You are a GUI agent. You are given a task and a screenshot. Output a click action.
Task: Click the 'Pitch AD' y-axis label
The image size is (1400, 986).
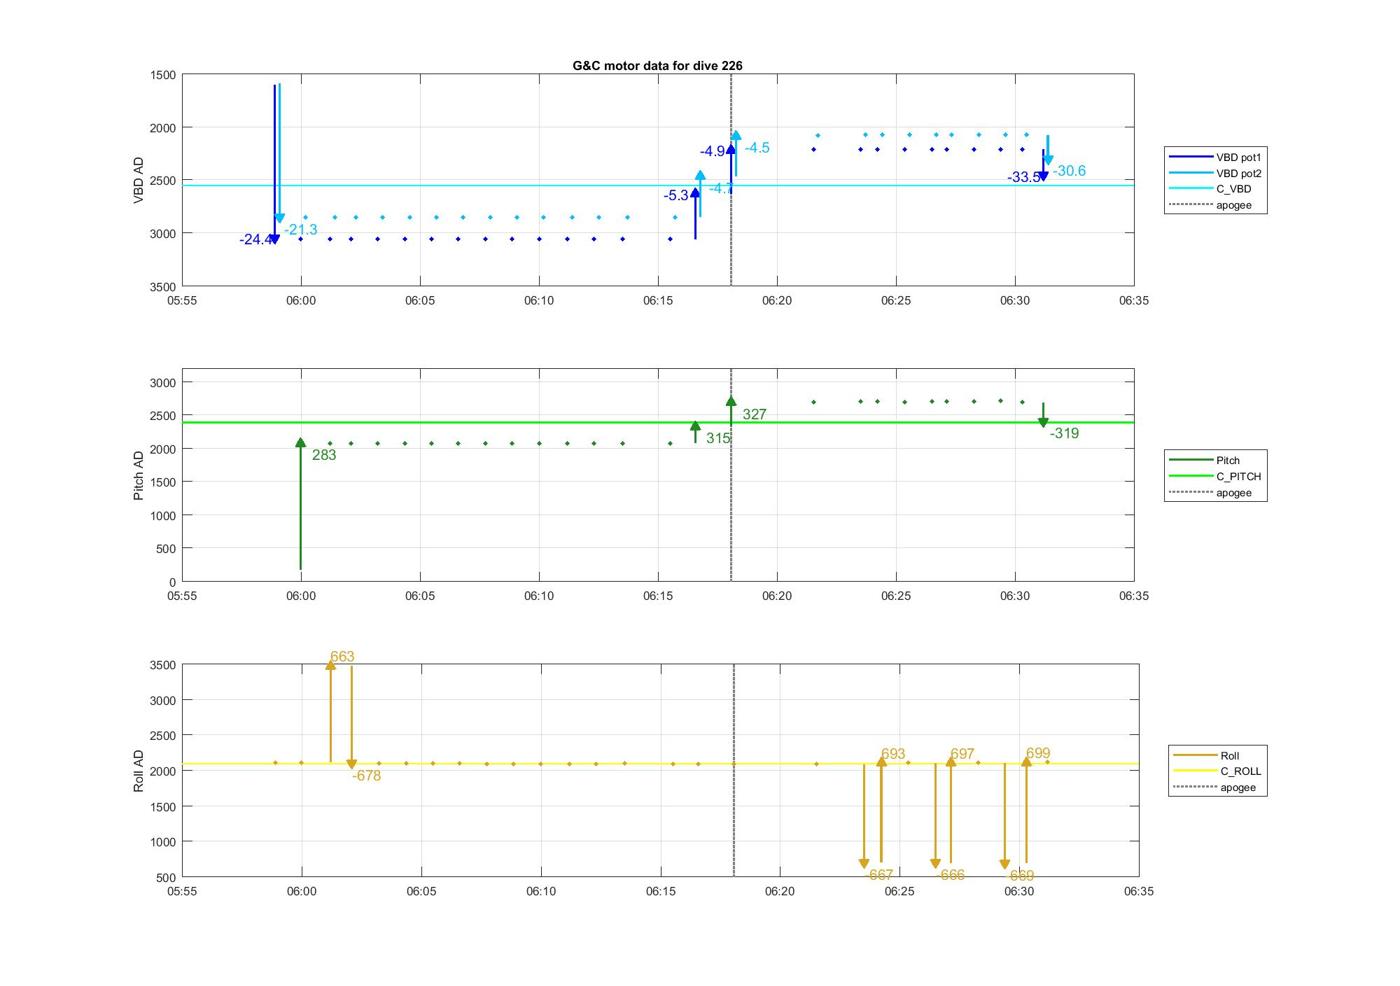[x=139, y=475]
